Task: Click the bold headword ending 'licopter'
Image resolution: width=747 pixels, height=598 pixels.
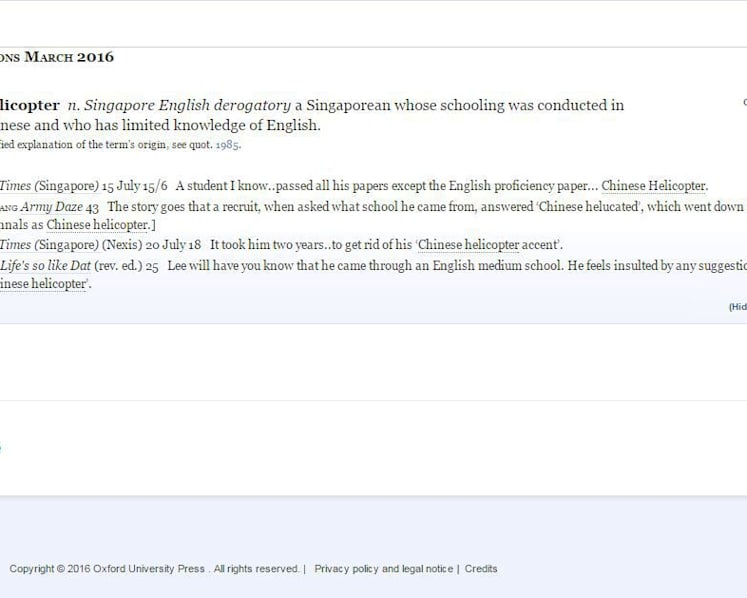Action: click(x=30, y=105)
